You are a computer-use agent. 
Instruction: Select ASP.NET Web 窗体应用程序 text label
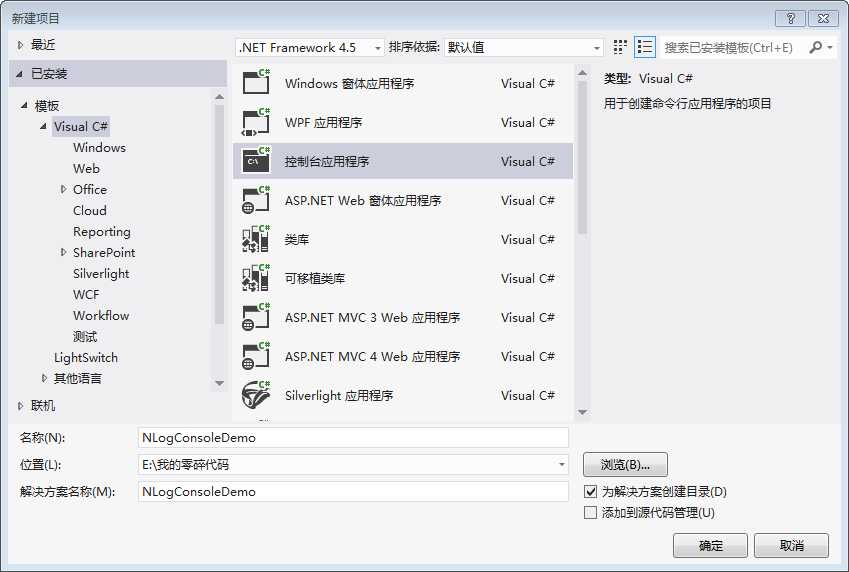click(363, 200)
